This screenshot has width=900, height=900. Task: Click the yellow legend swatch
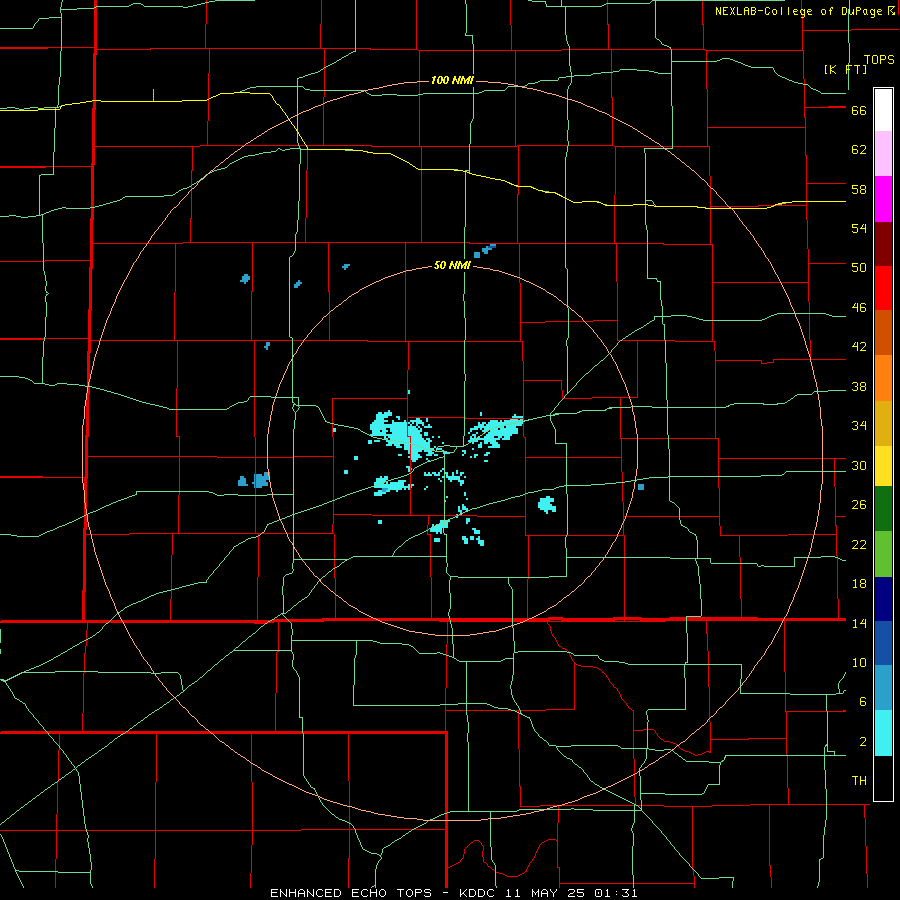tap(883, 465)
